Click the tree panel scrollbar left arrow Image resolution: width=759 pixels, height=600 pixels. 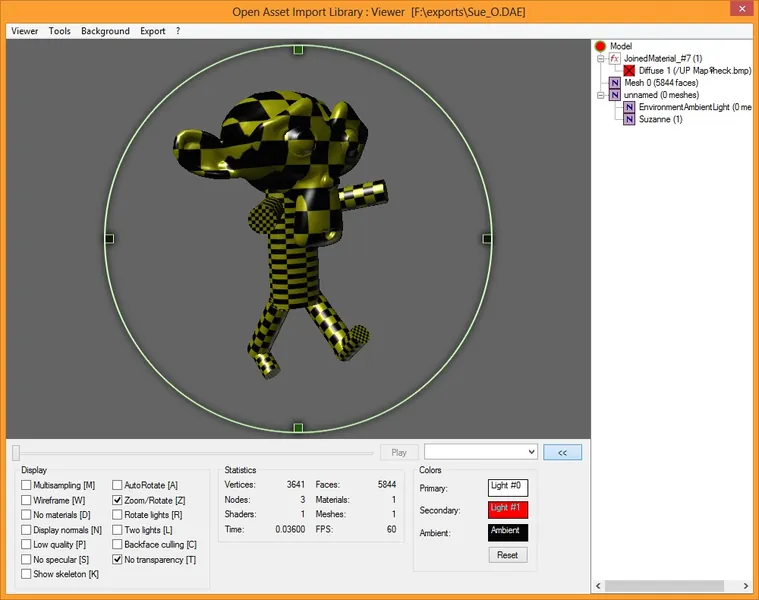(598, 586)
